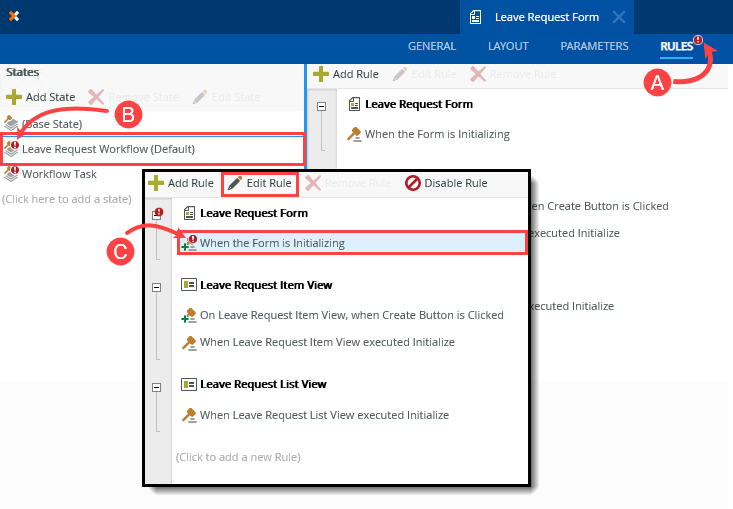Viewport: 733px width, 509px height.
Task: Collapse the Leave Request List View group
Action: click(x=157, y=386)
